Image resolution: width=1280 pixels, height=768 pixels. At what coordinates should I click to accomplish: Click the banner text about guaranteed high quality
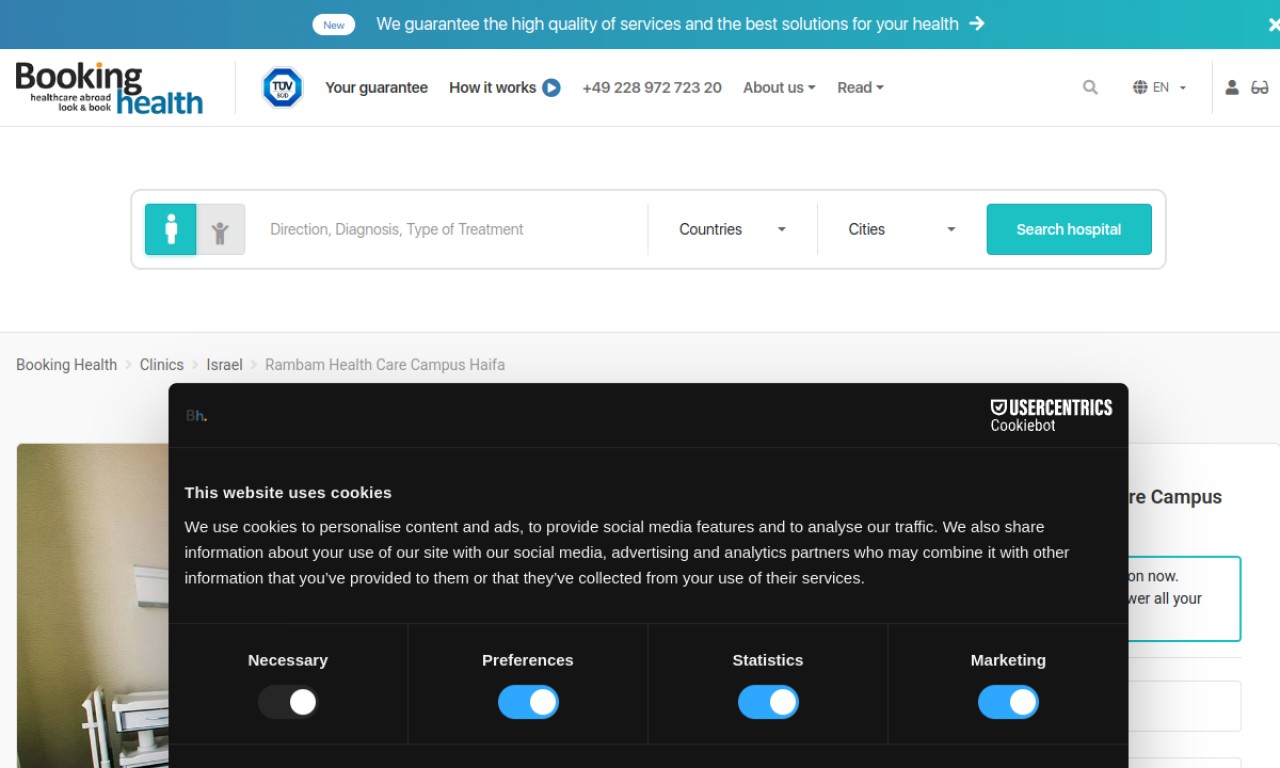point(667,24)
